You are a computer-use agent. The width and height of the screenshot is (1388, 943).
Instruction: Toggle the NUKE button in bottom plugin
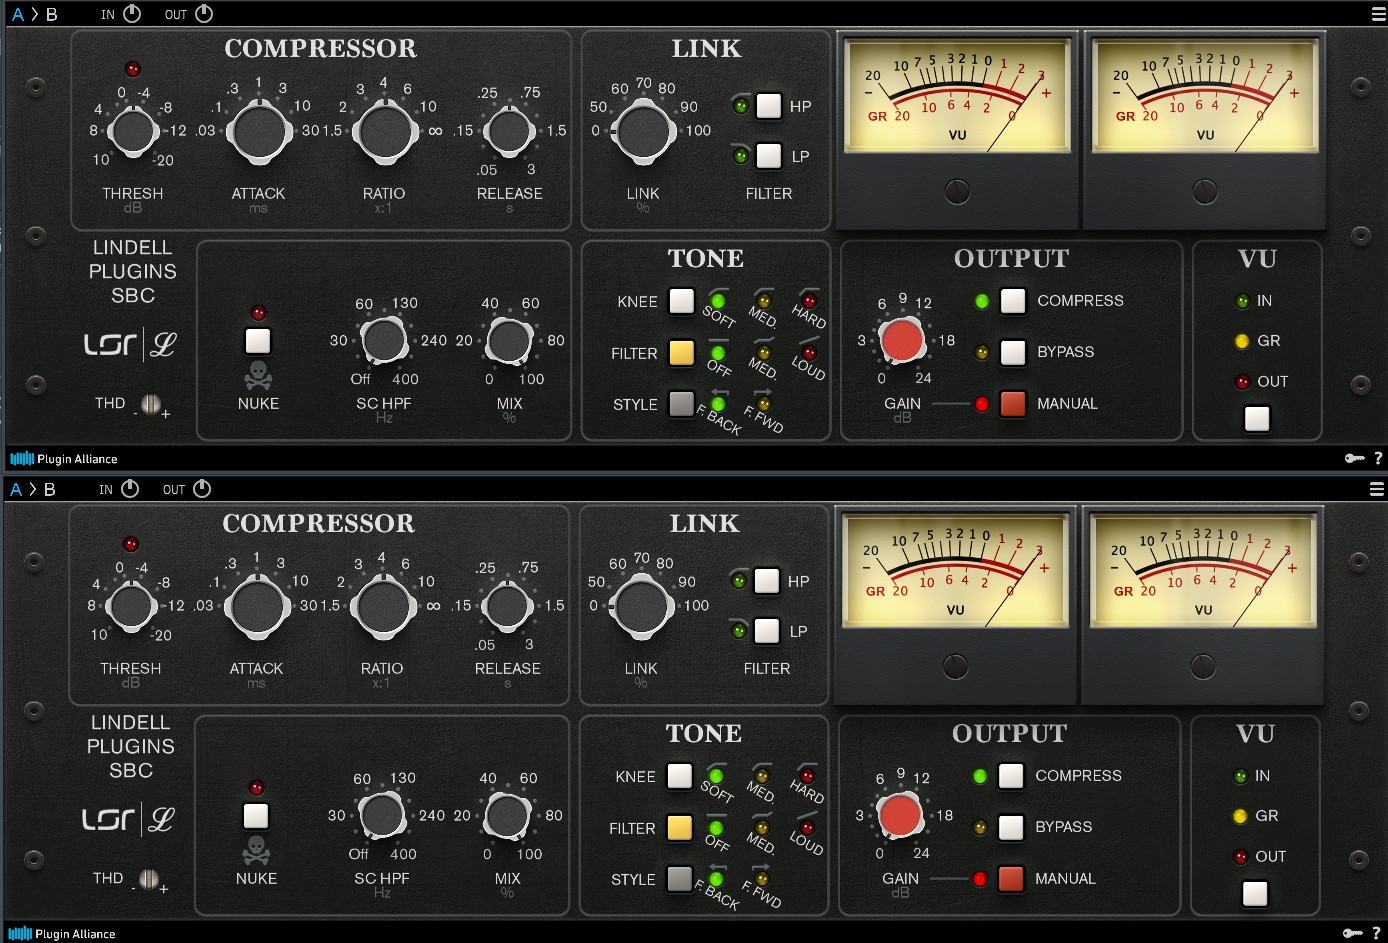(x=256, y=816)
